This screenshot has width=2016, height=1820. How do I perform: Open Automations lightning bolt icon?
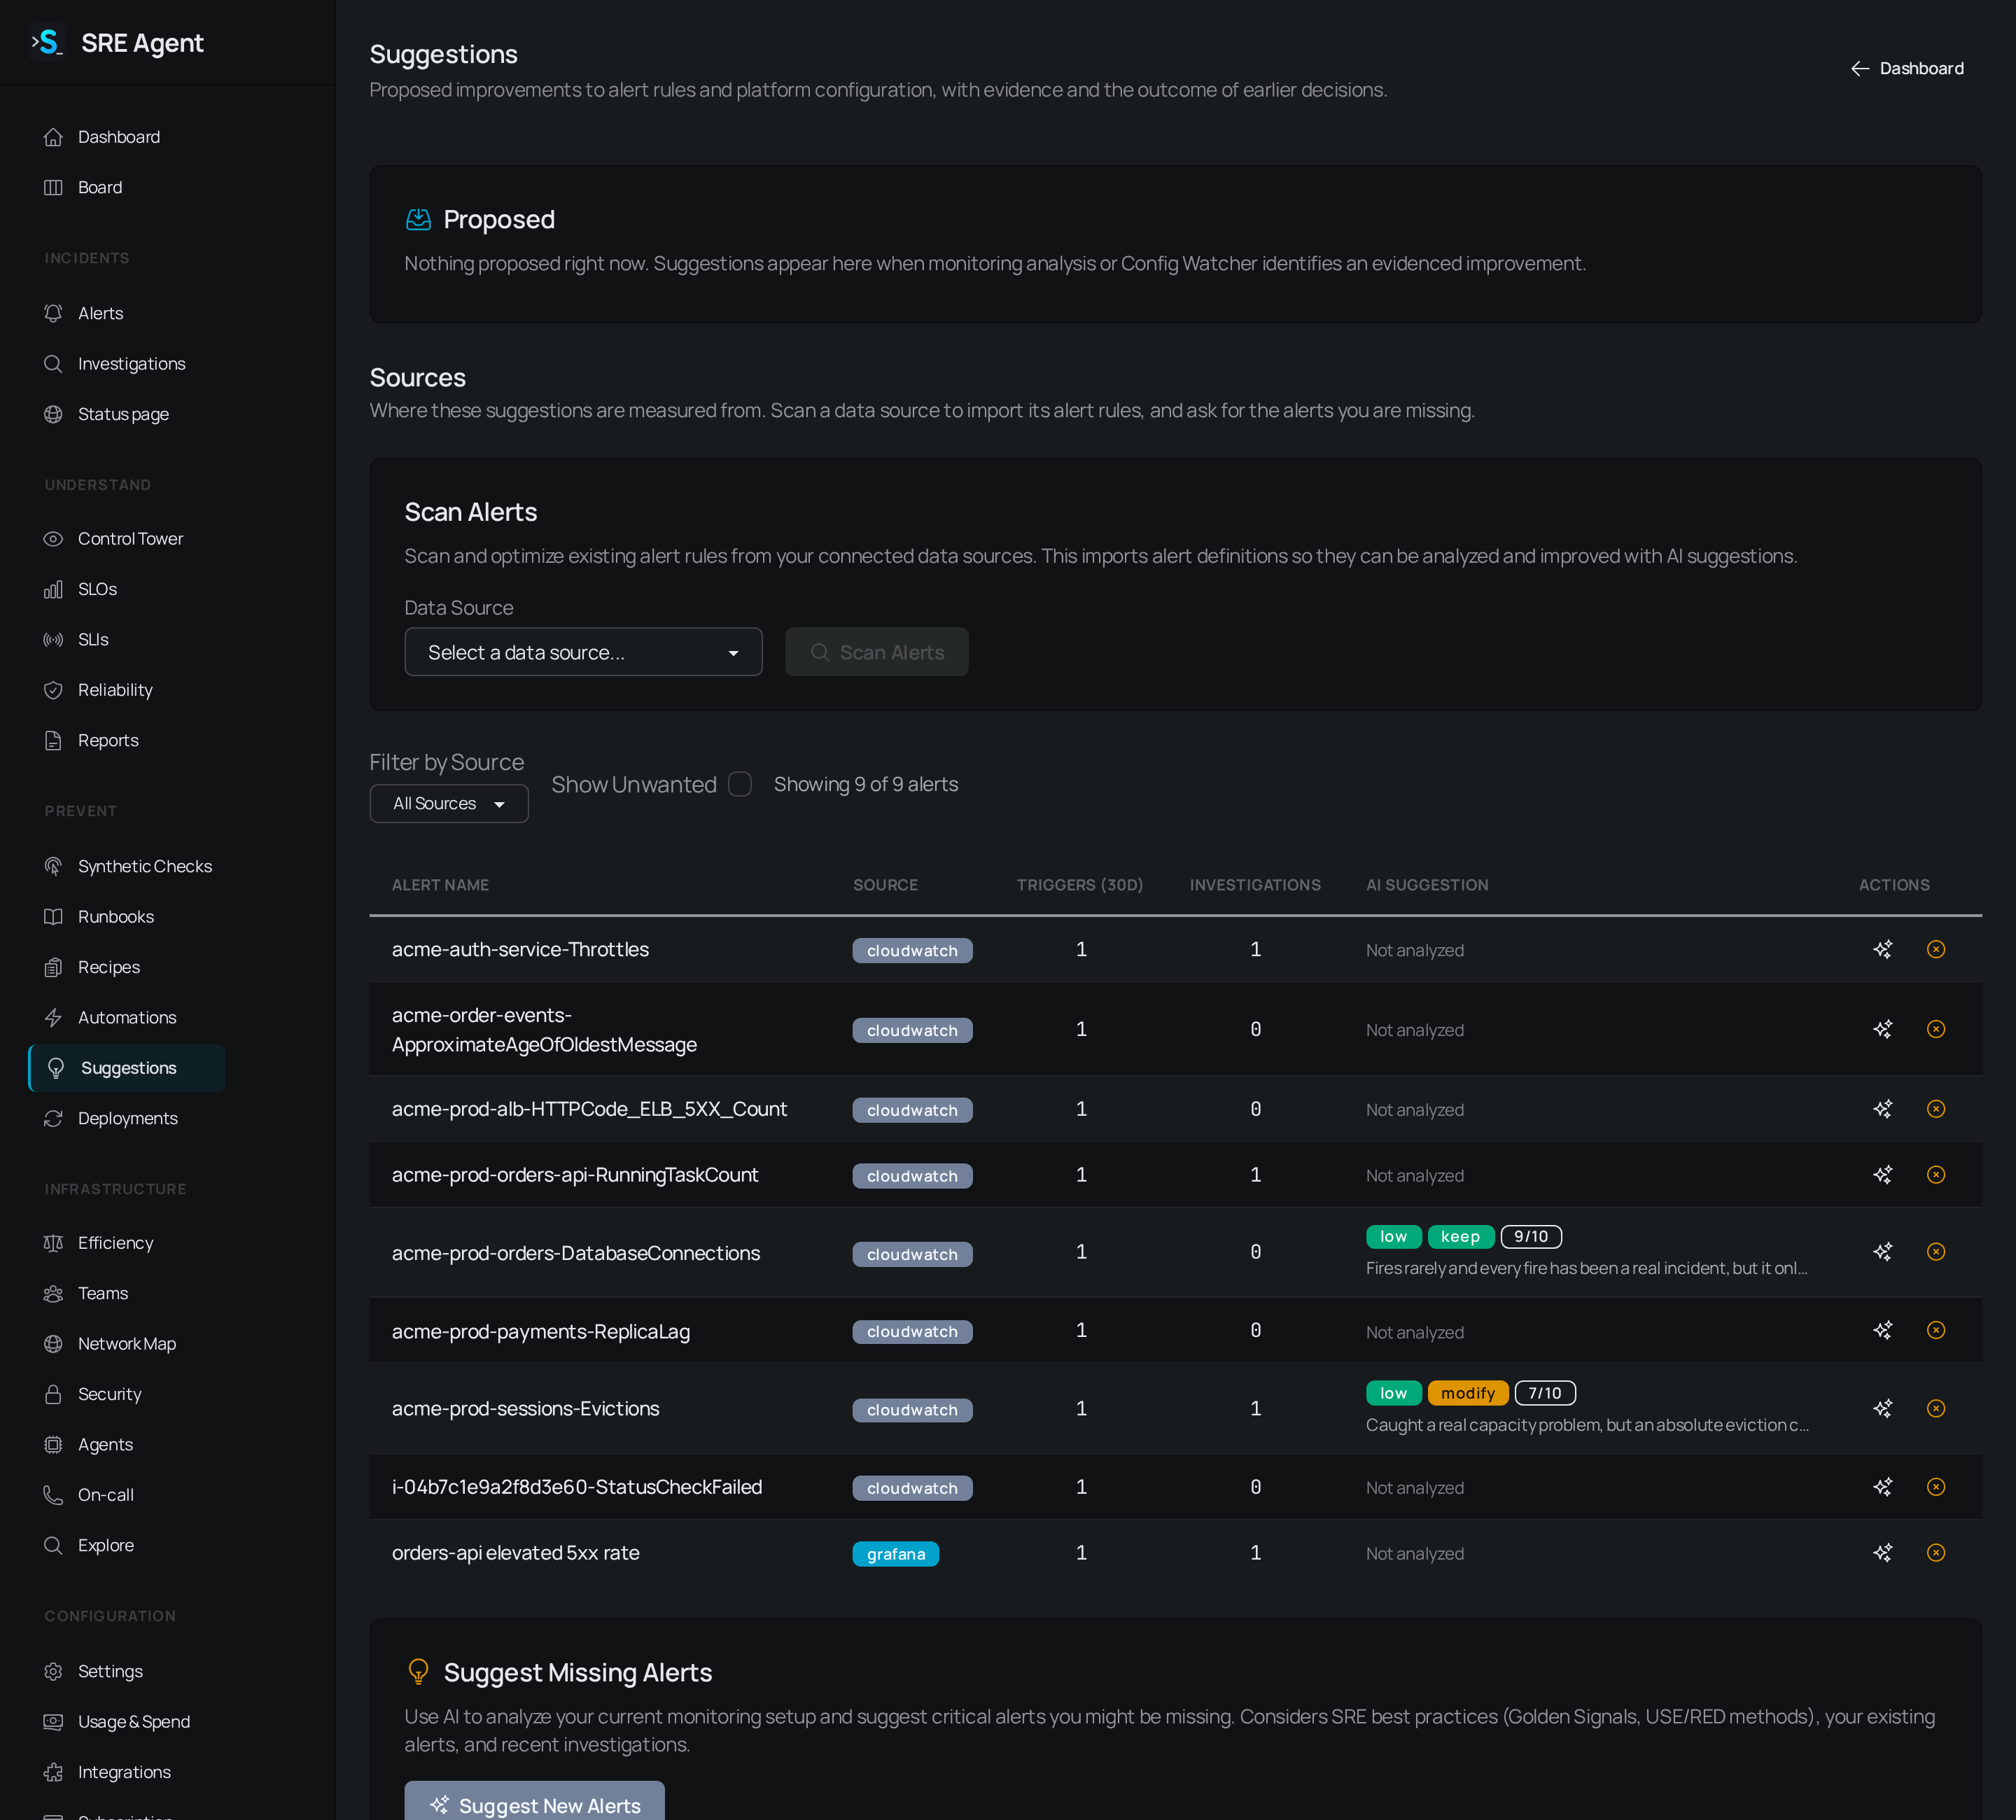coord(53,1017)
